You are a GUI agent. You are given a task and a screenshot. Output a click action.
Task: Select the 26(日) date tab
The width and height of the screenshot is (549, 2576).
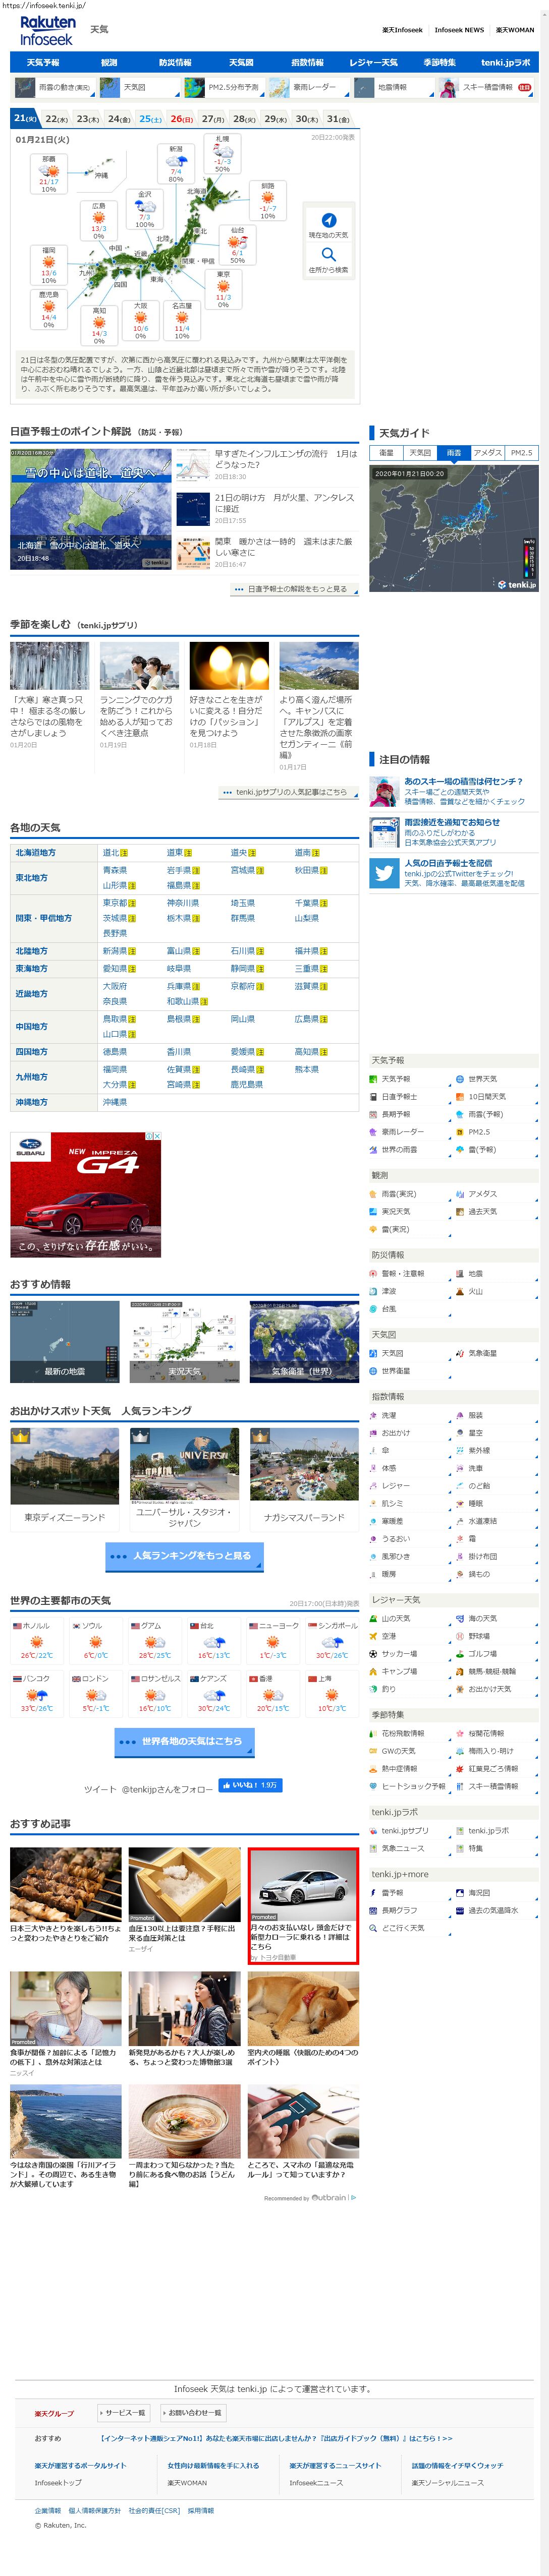(x=181, y=119)
